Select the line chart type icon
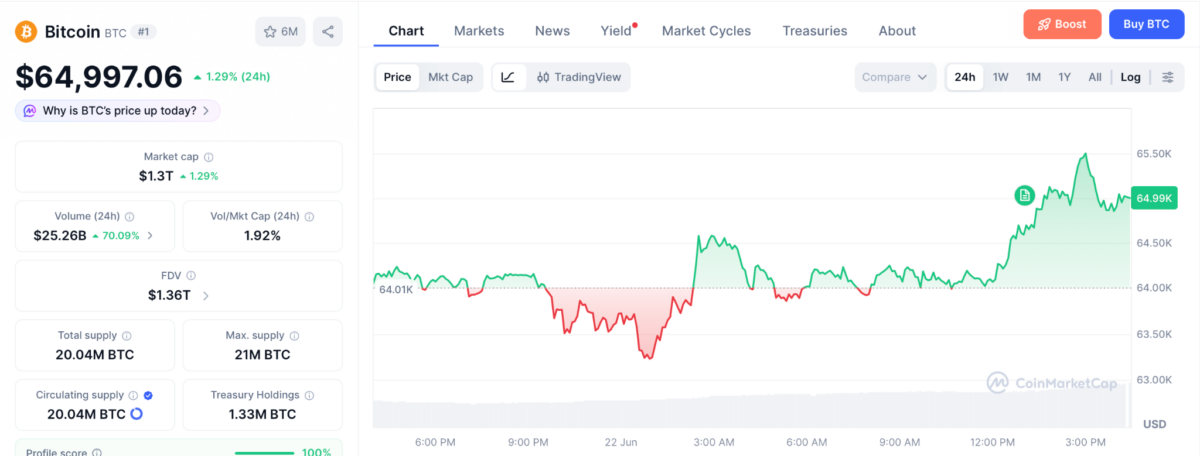Image resolution: width=1200 pixels, height=456 pixels. point(508,77)
